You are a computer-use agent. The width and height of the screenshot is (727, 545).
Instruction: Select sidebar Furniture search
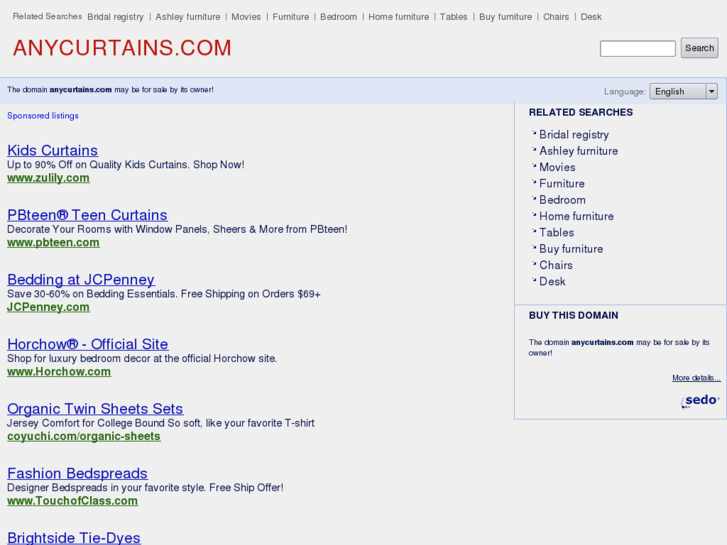[561, 183]
